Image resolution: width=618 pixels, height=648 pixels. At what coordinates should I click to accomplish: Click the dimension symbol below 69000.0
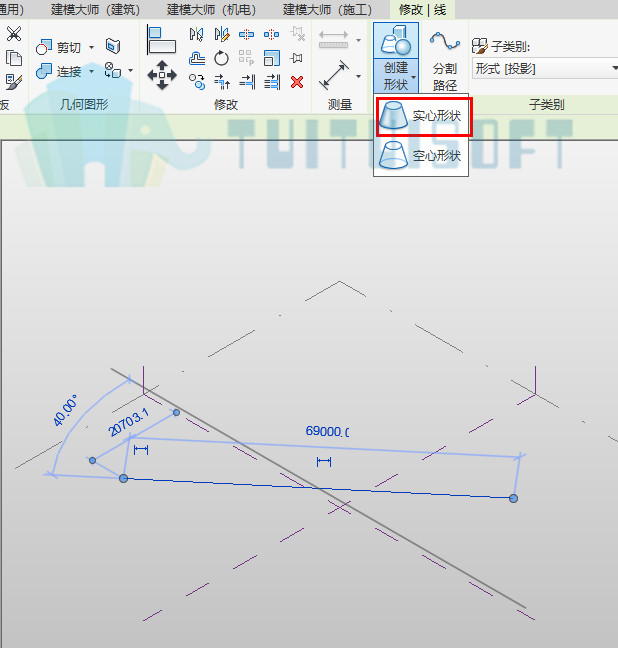tap(324, 462)
